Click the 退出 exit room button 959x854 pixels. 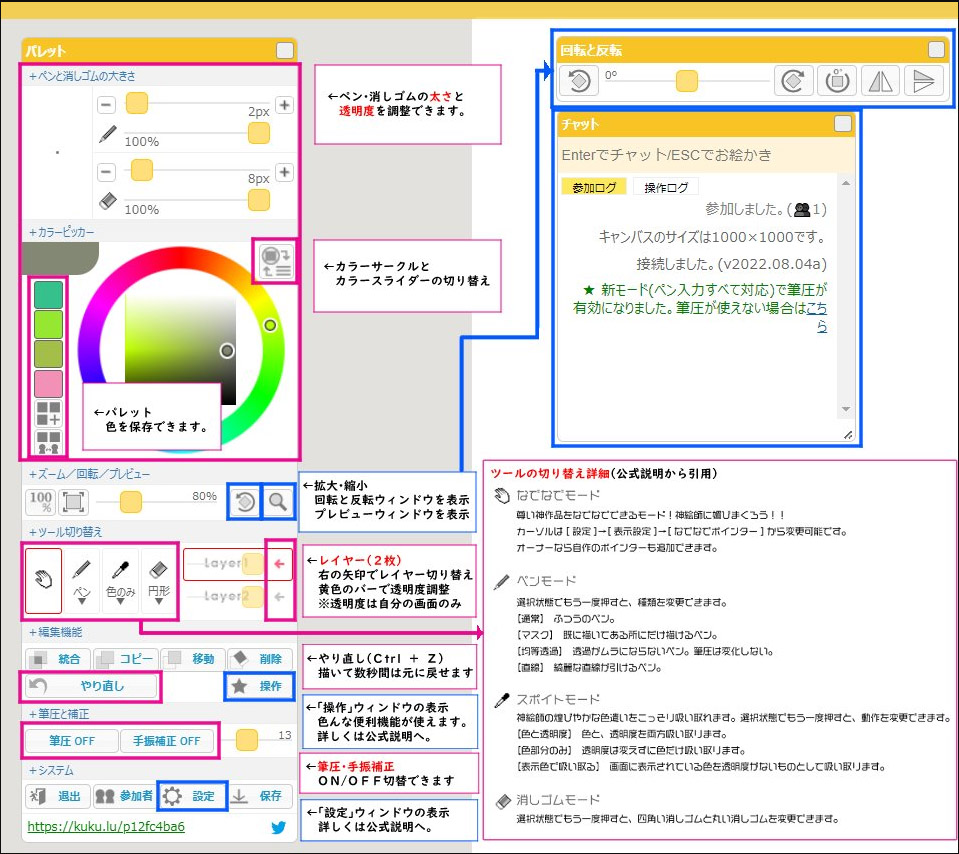pyautogui.click(x=58, y=796)
